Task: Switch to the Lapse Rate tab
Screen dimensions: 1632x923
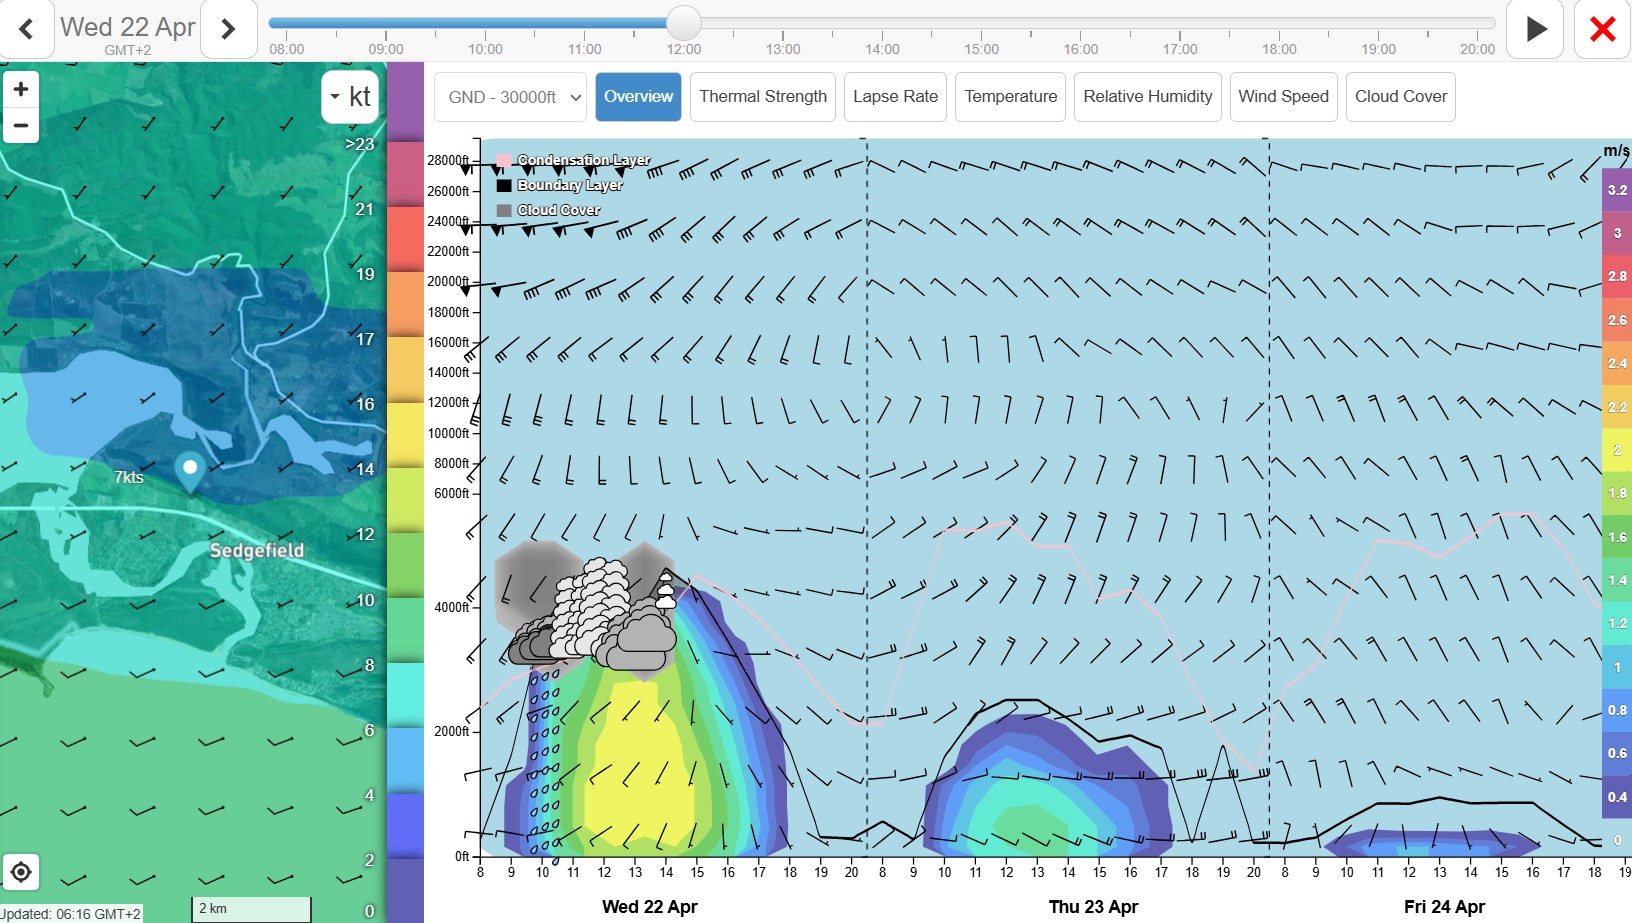Action: [x=895, y=97]
